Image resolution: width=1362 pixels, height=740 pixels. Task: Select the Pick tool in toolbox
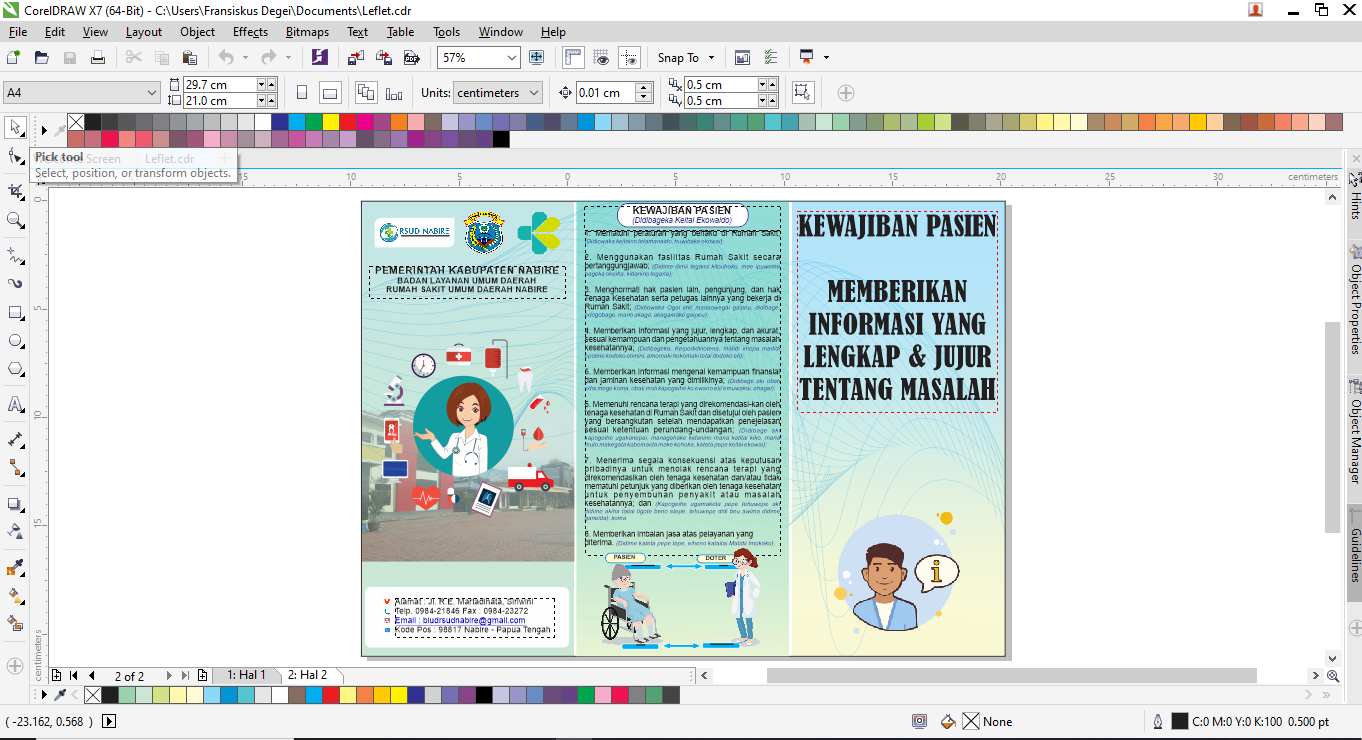[15, 127]
